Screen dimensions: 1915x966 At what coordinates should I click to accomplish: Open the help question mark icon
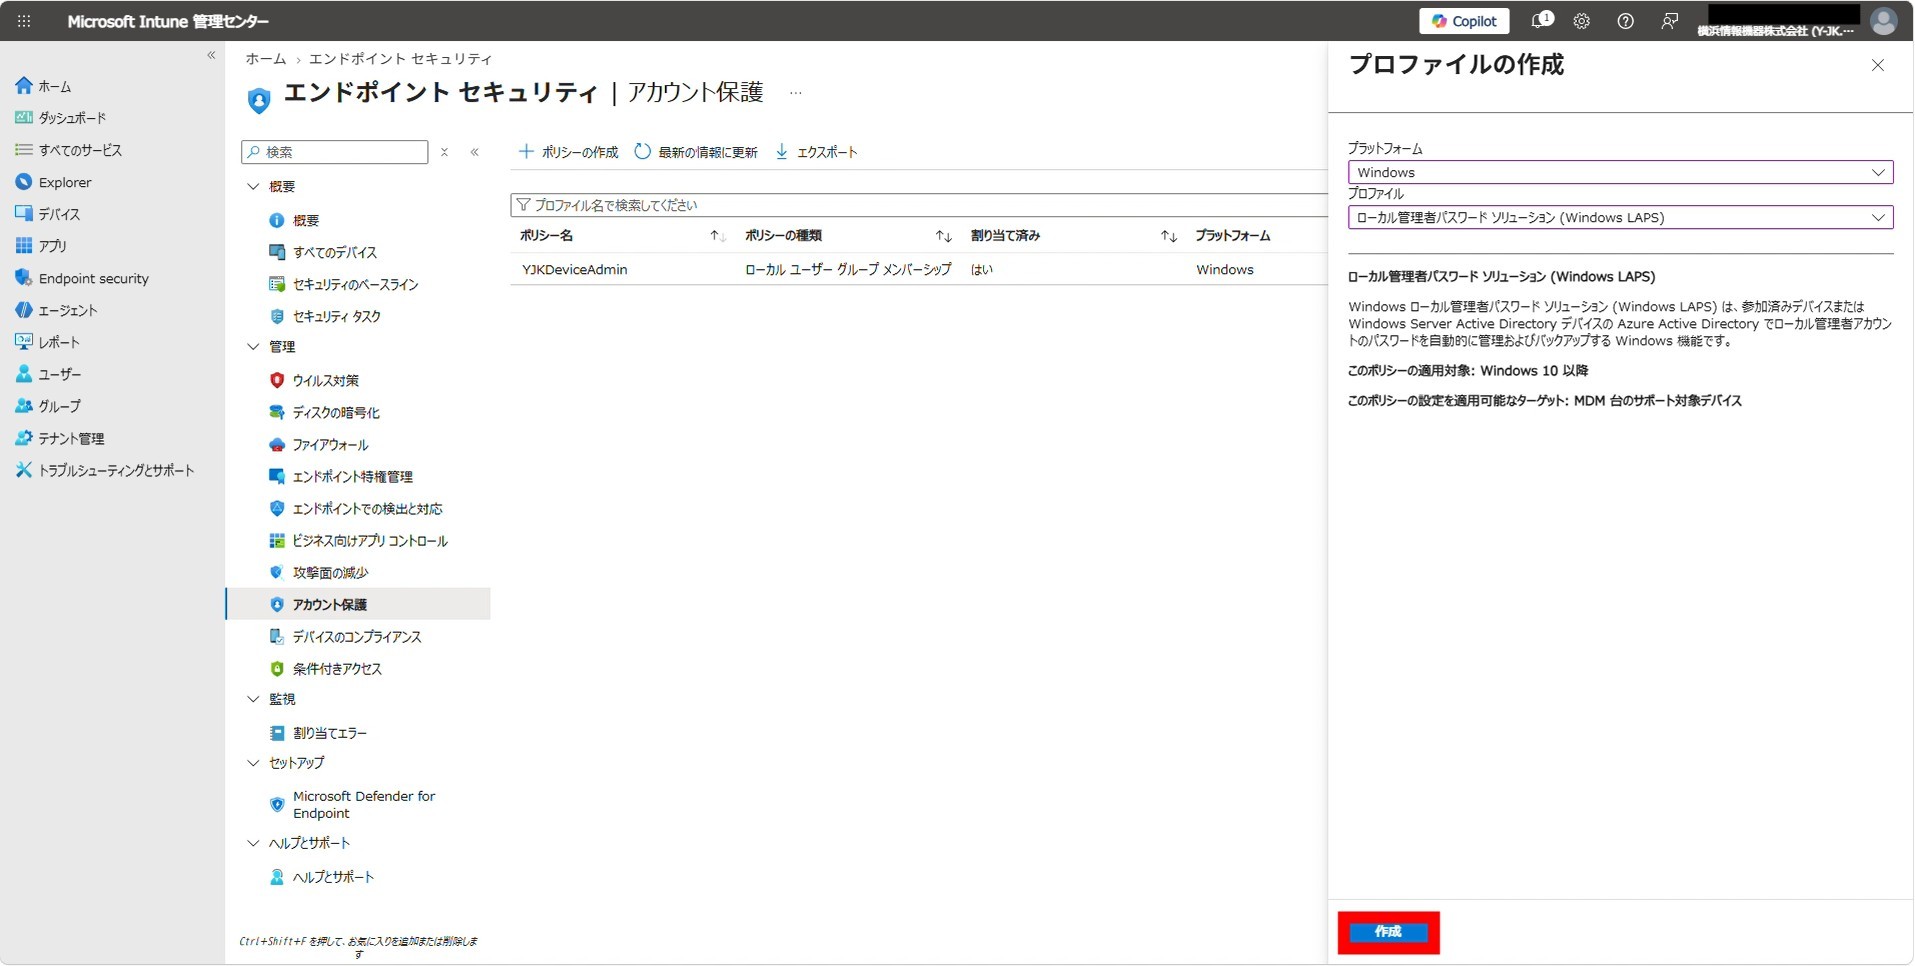coord(1625,21)
